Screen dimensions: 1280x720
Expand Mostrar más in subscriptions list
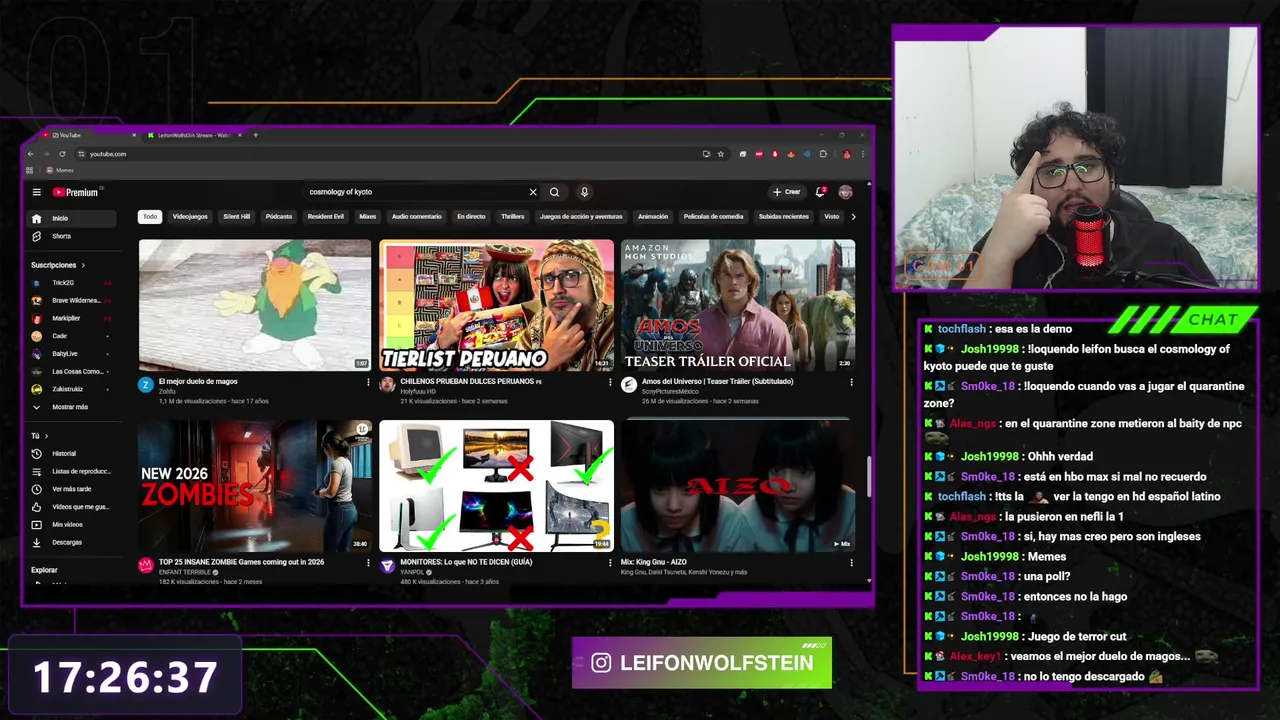[x=73, y=407]
